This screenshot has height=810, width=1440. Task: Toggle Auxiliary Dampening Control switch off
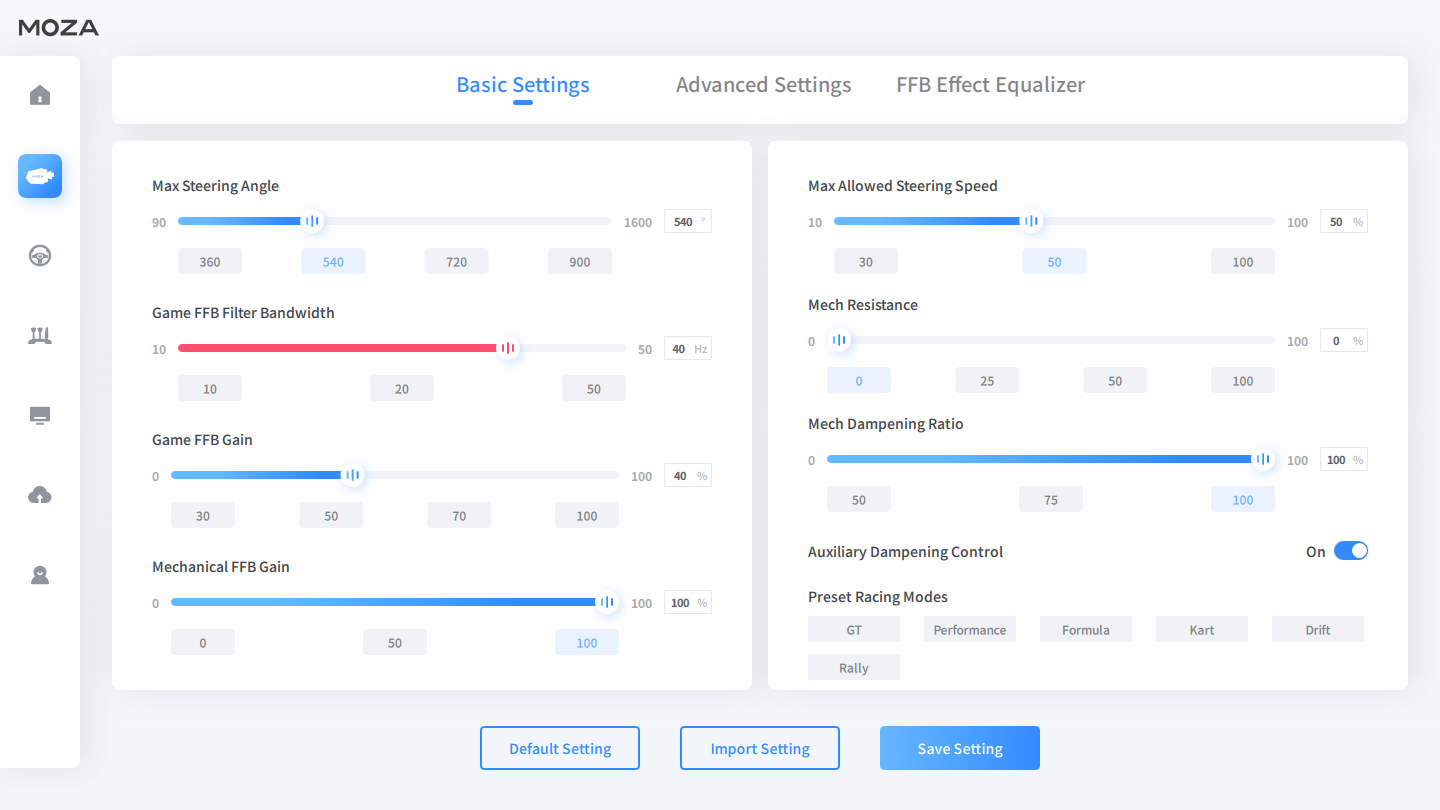[x=1350, y=551]
